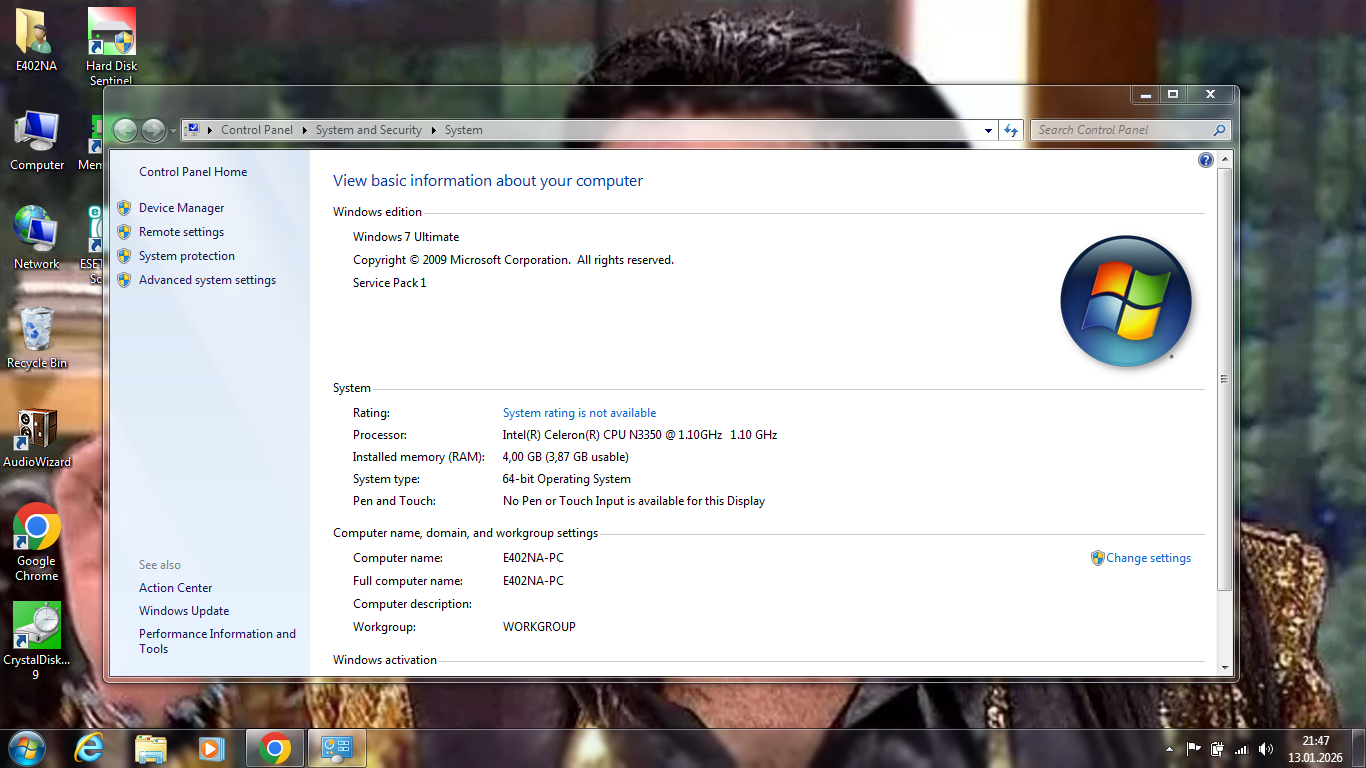1366x768 pixels.
Task: Click the shield icon beside System protection
Action: [x=124, y=256]
